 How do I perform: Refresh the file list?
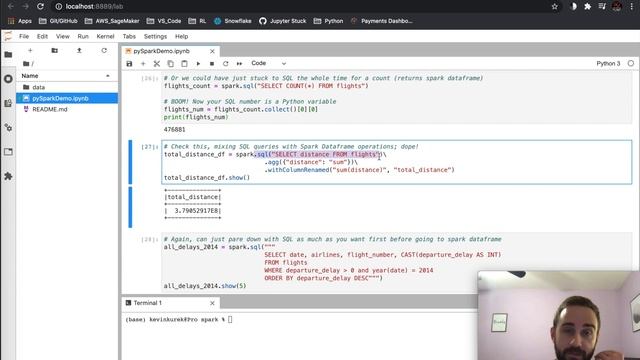point(104,51)
